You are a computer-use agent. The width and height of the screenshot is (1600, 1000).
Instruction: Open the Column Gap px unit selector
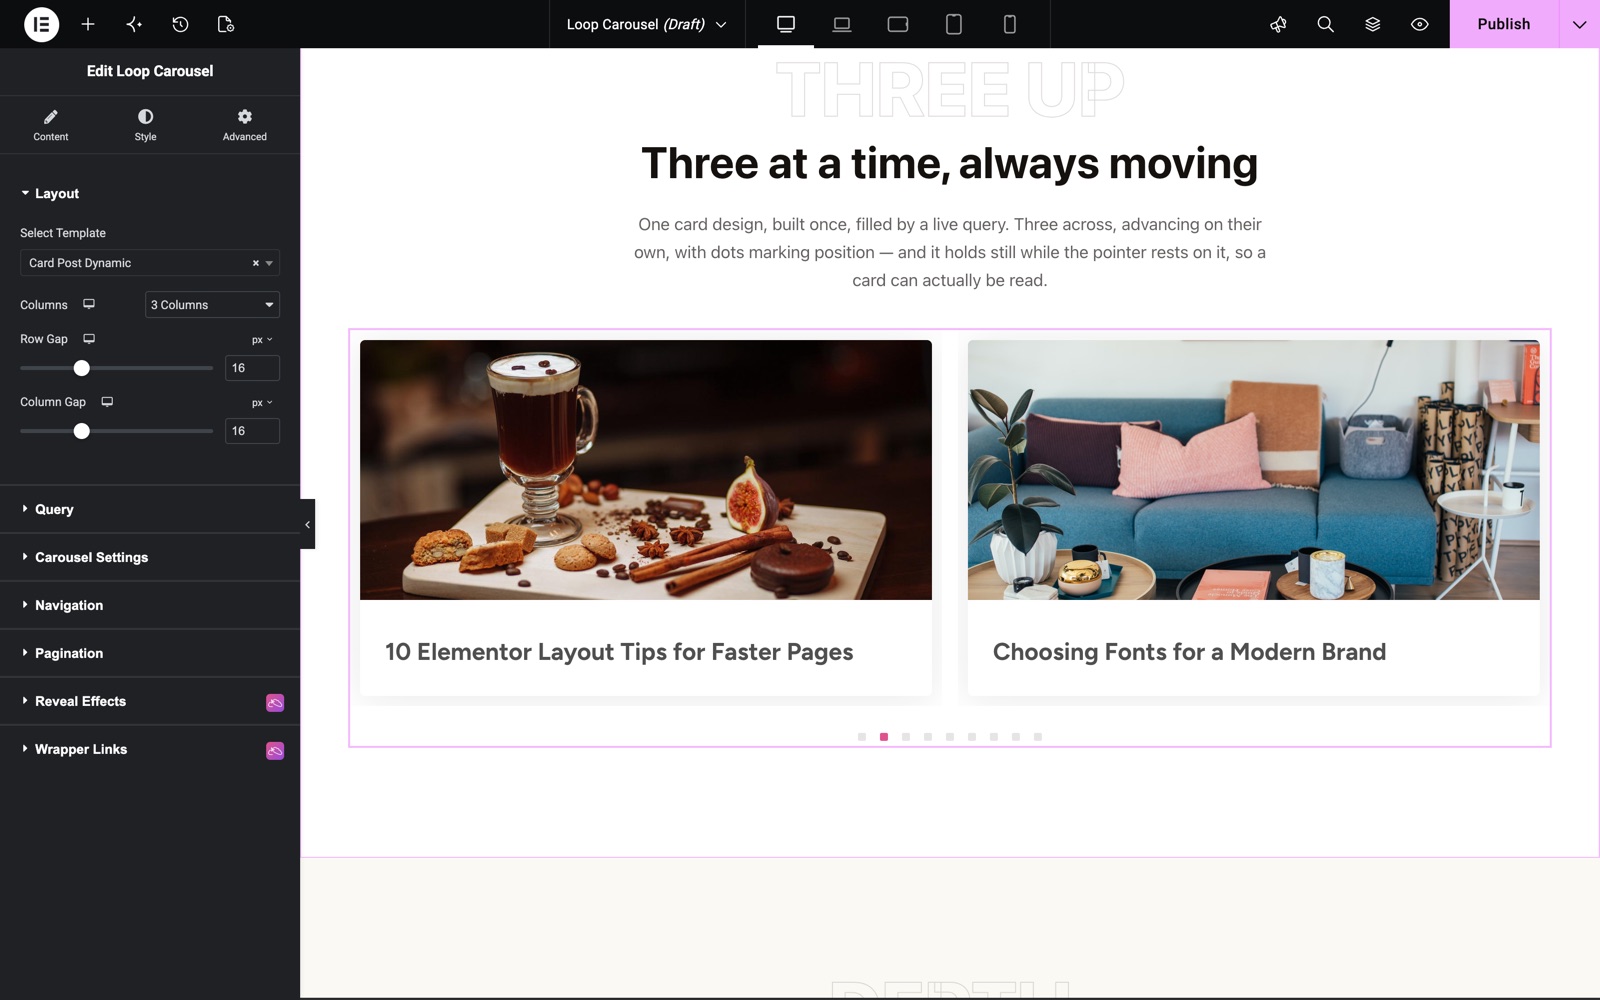(x=262, y=402)
